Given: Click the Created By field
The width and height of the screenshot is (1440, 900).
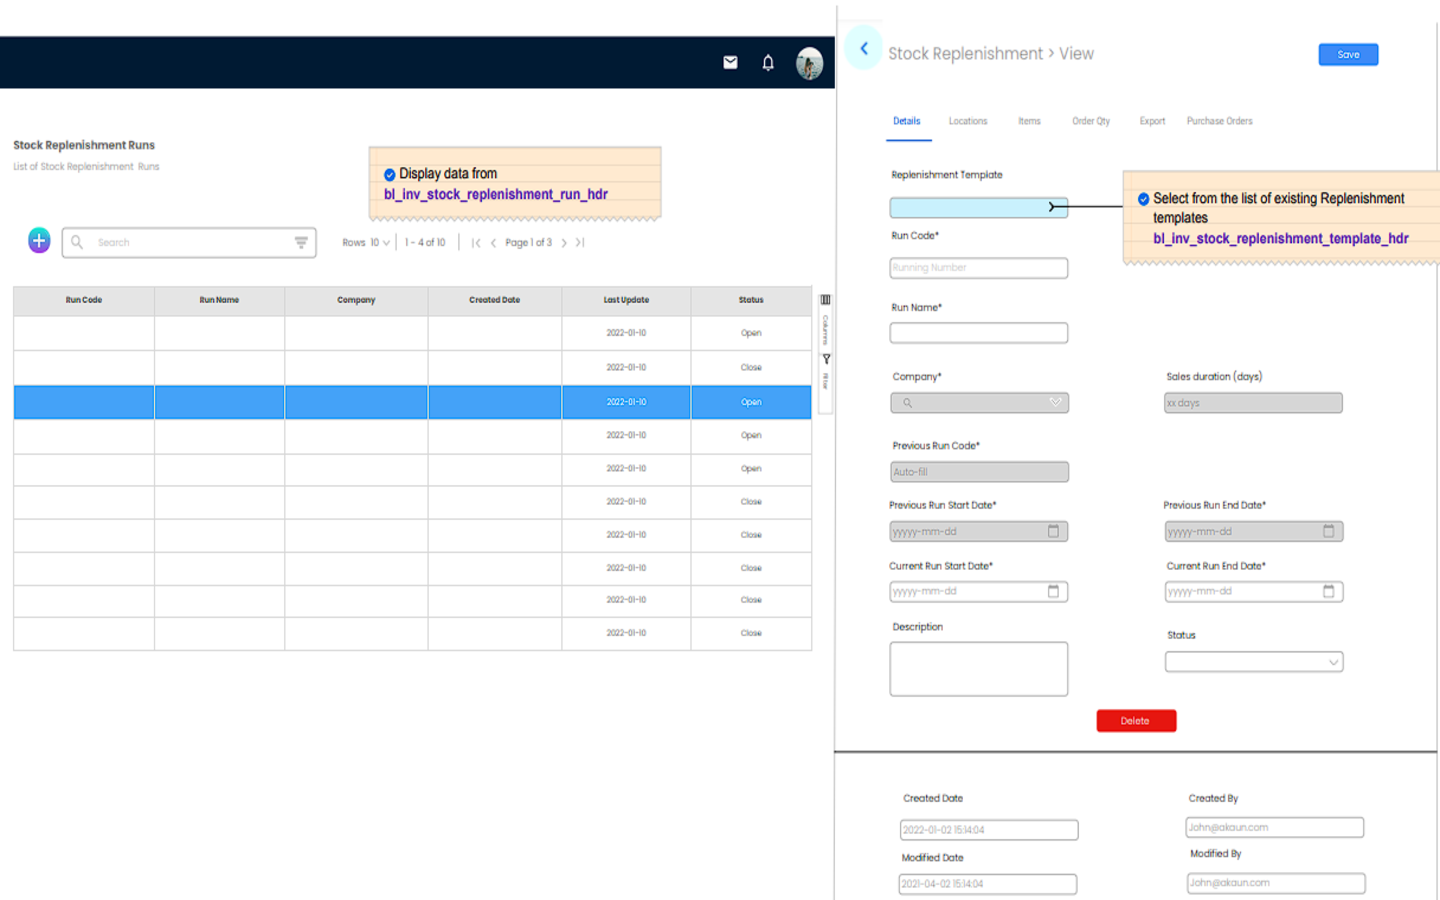Looking at the screenshot, I should (1275, 827).
